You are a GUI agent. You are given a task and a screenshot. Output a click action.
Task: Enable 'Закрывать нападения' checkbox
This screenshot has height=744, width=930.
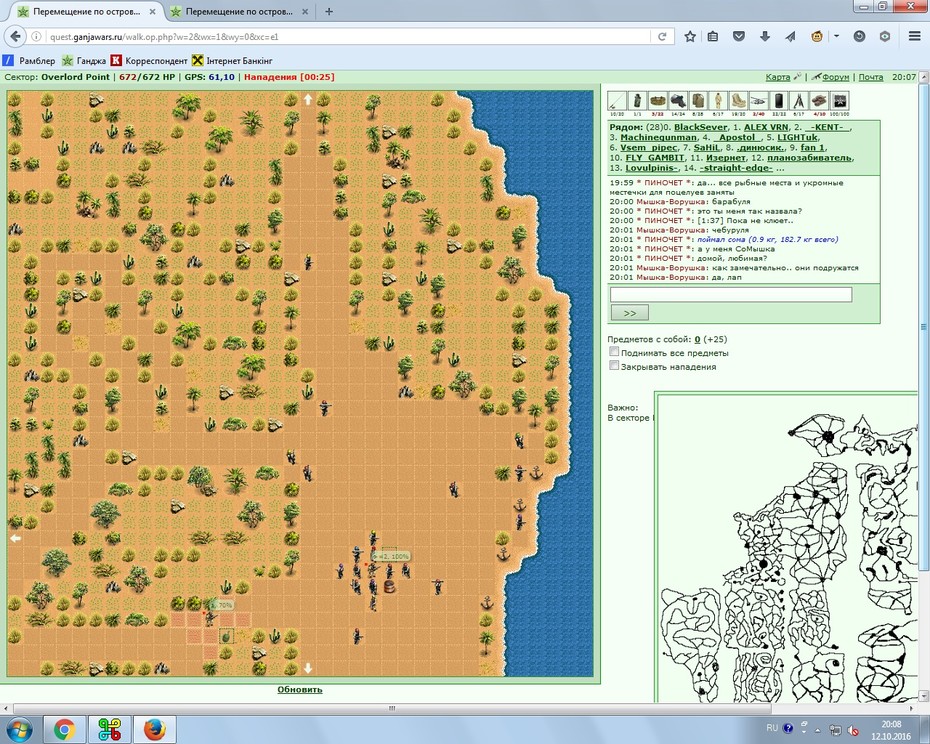click(614, 365)
